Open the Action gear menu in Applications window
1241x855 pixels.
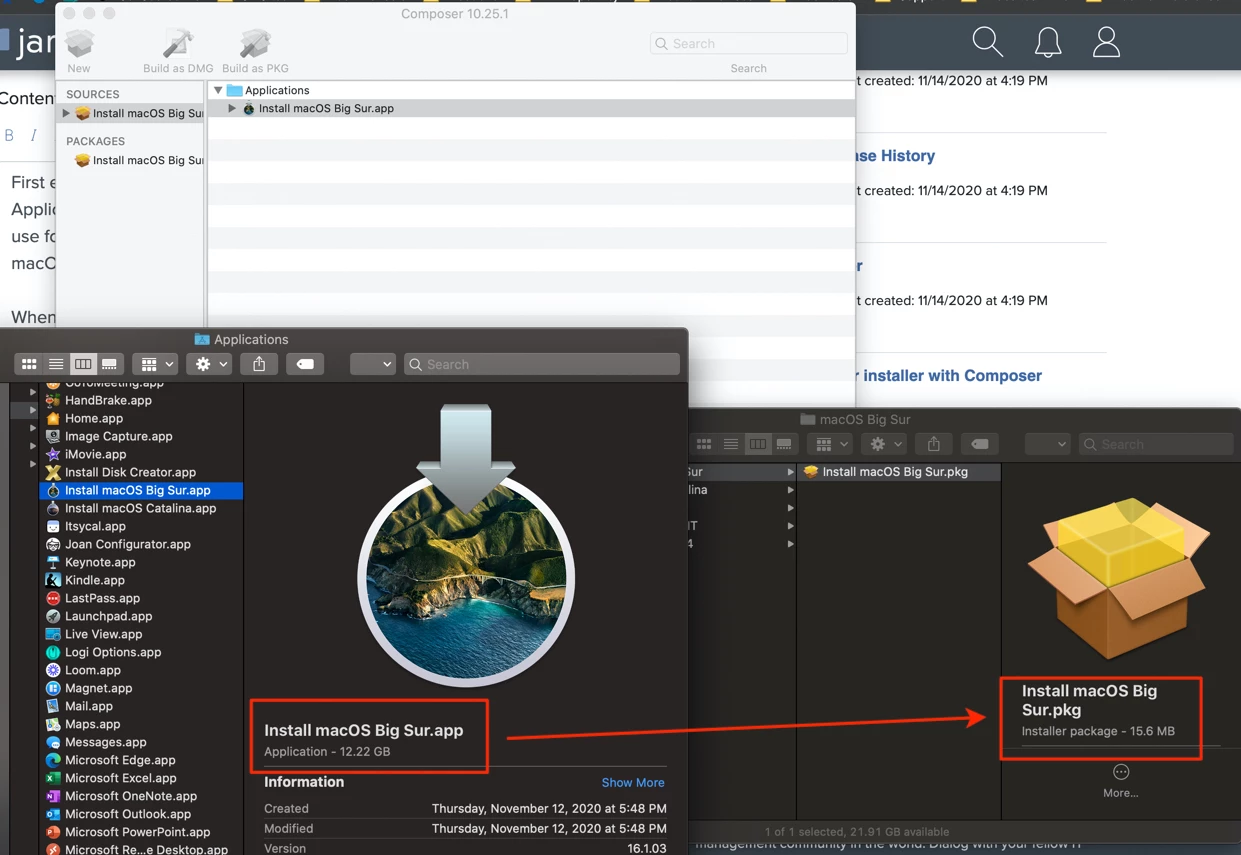[x=210, y=364]
